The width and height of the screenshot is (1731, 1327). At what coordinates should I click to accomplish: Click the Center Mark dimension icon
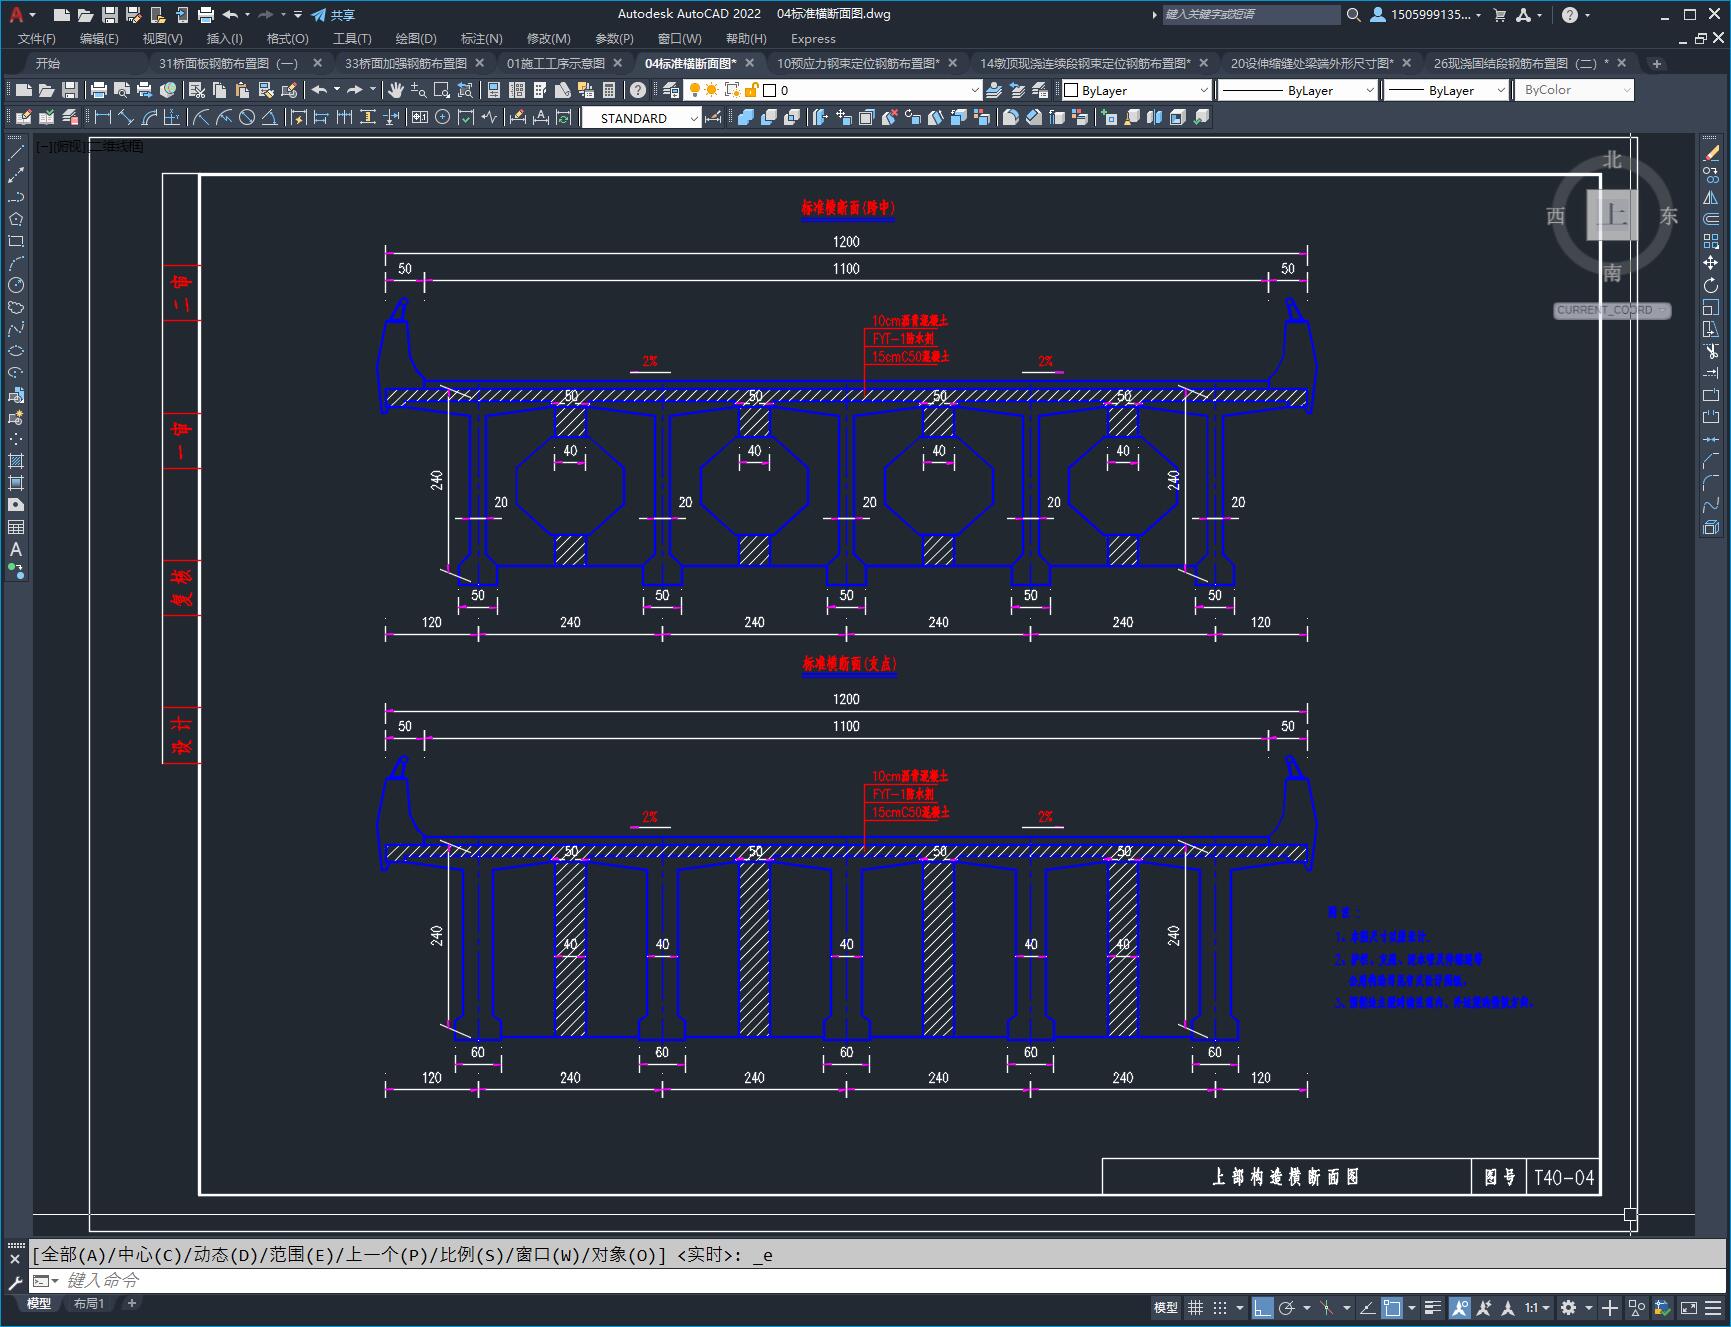click(x=442, y=117)
